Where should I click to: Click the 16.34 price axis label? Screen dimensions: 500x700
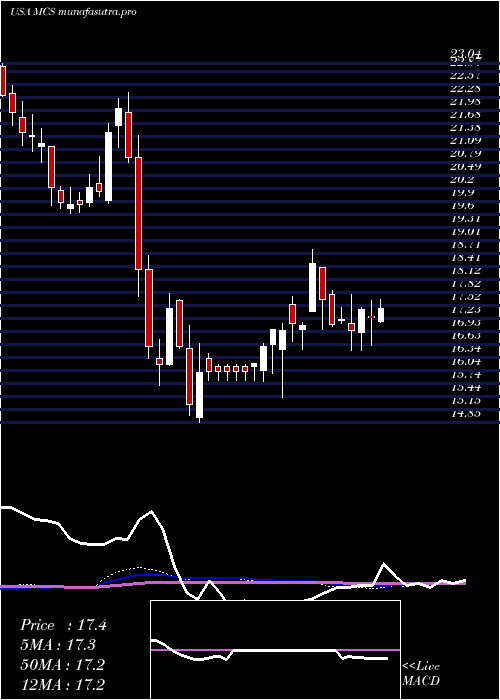point(466,348)
